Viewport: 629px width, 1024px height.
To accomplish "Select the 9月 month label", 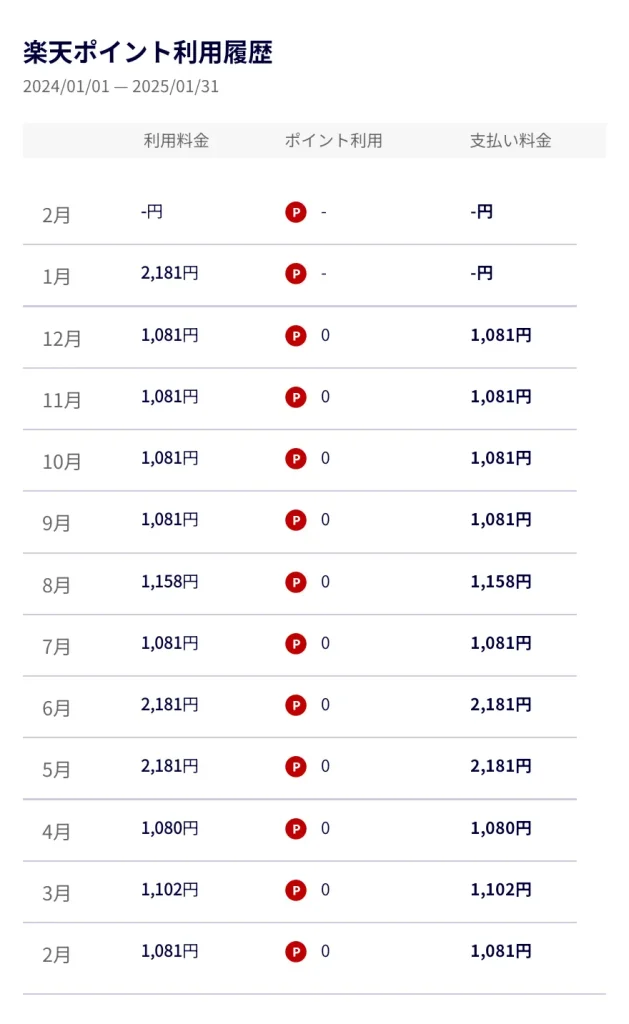I will click(57, 523).
